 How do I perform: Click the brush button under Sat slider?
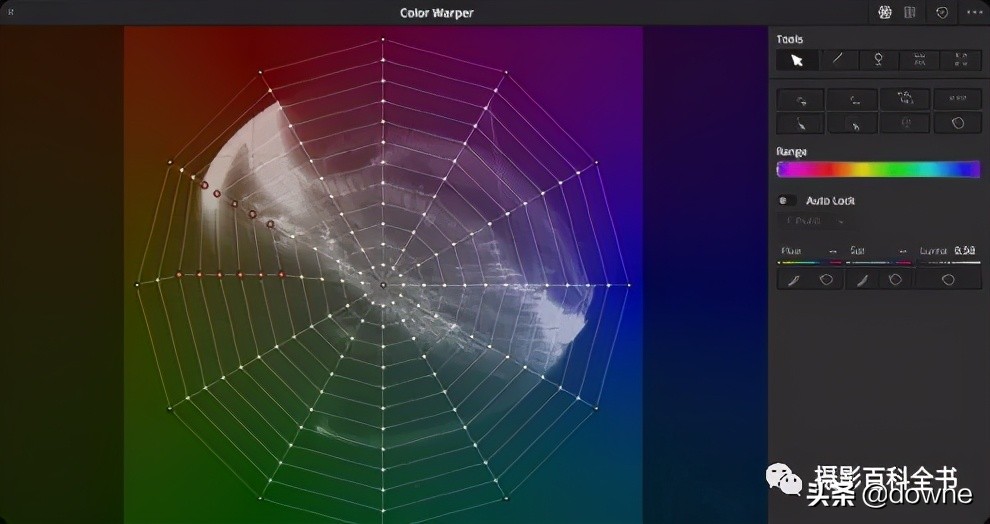click(862, 280)
